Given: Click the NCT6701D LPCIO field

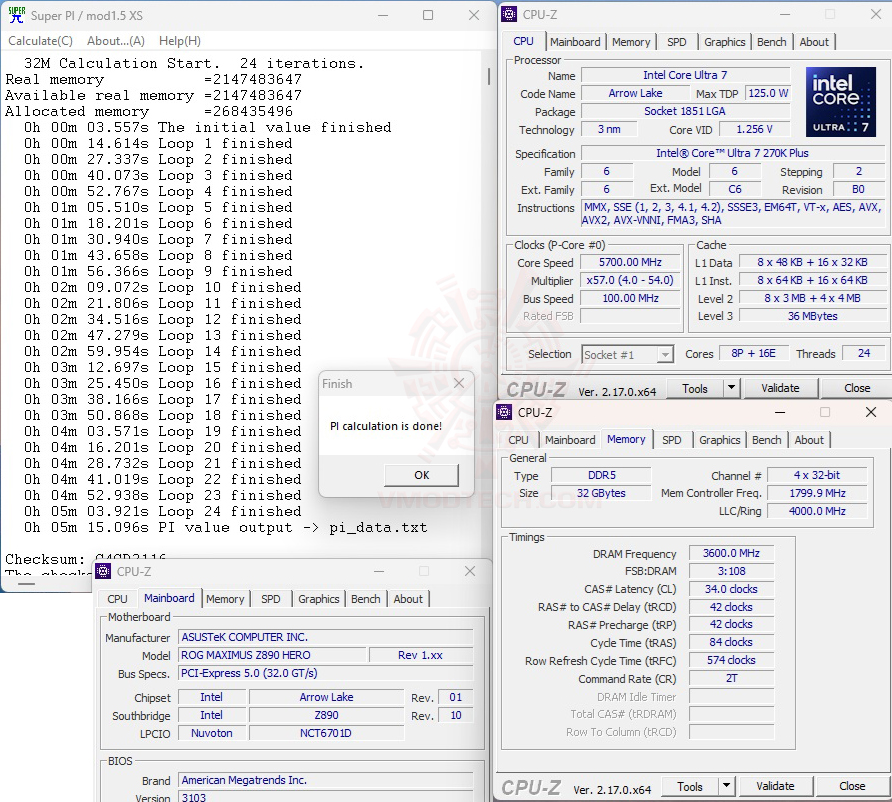Looking at the screenshot, I should (x=326, y=733).
